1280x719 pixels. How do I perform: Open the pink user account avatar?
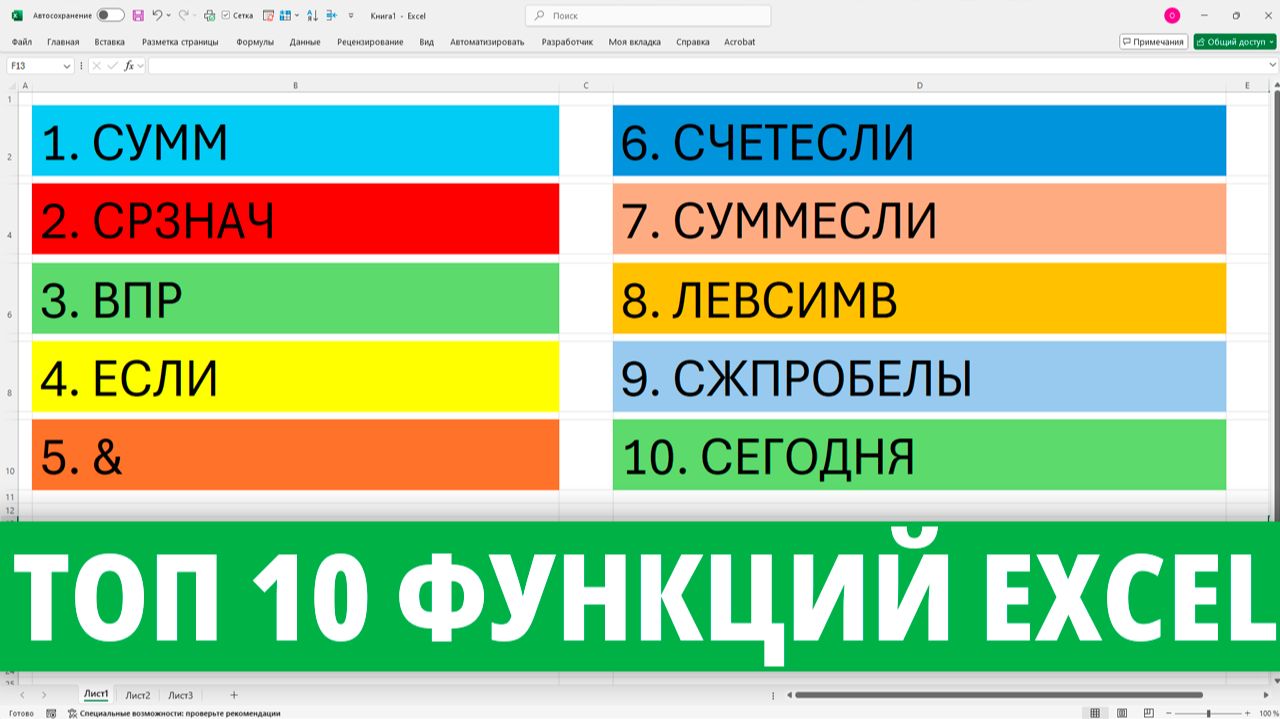(x=1172, y=16)
